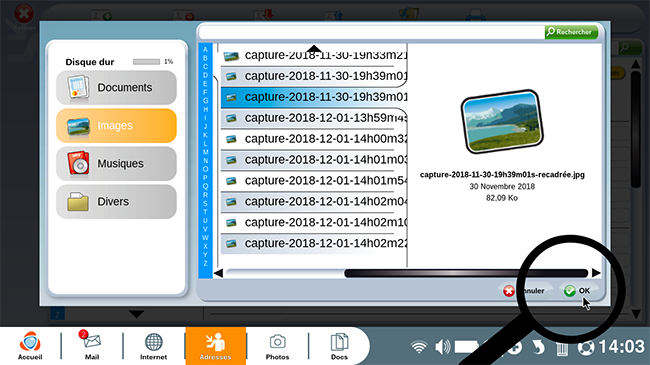
Task: Click the up arrow above file list
Action: tap(314, 49)
